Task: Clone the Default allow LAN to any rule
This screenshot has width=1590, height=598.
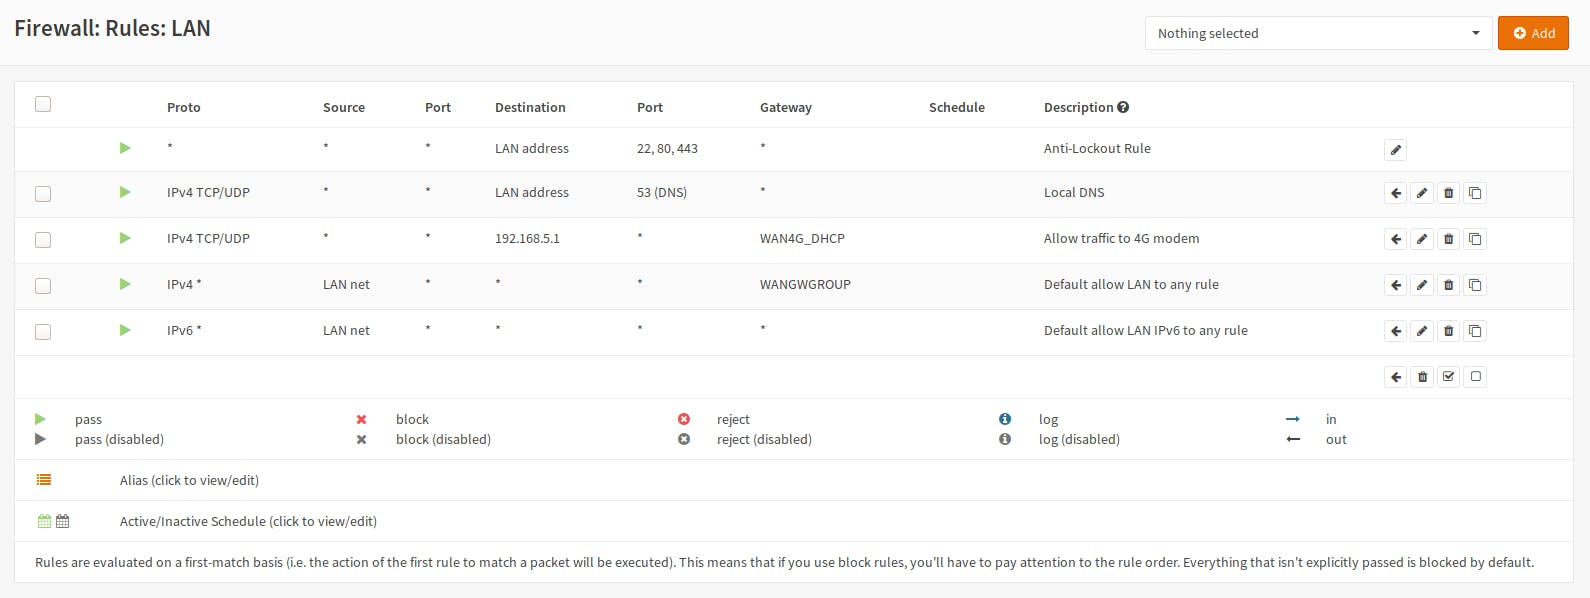Action: tap(1475, 285)
